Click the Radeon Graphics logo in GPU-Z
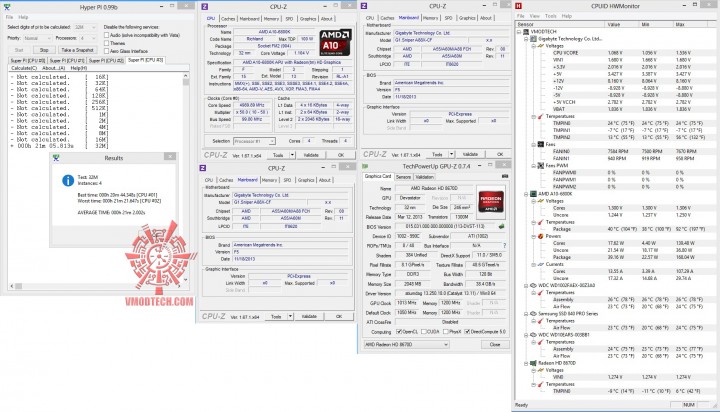This screenshot has width=720, height=412. click(x=491, y=202)
